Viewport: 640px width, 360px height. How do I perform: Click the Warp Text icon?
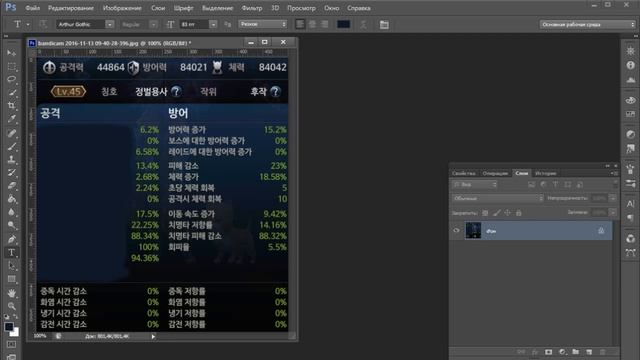[363, 24]
